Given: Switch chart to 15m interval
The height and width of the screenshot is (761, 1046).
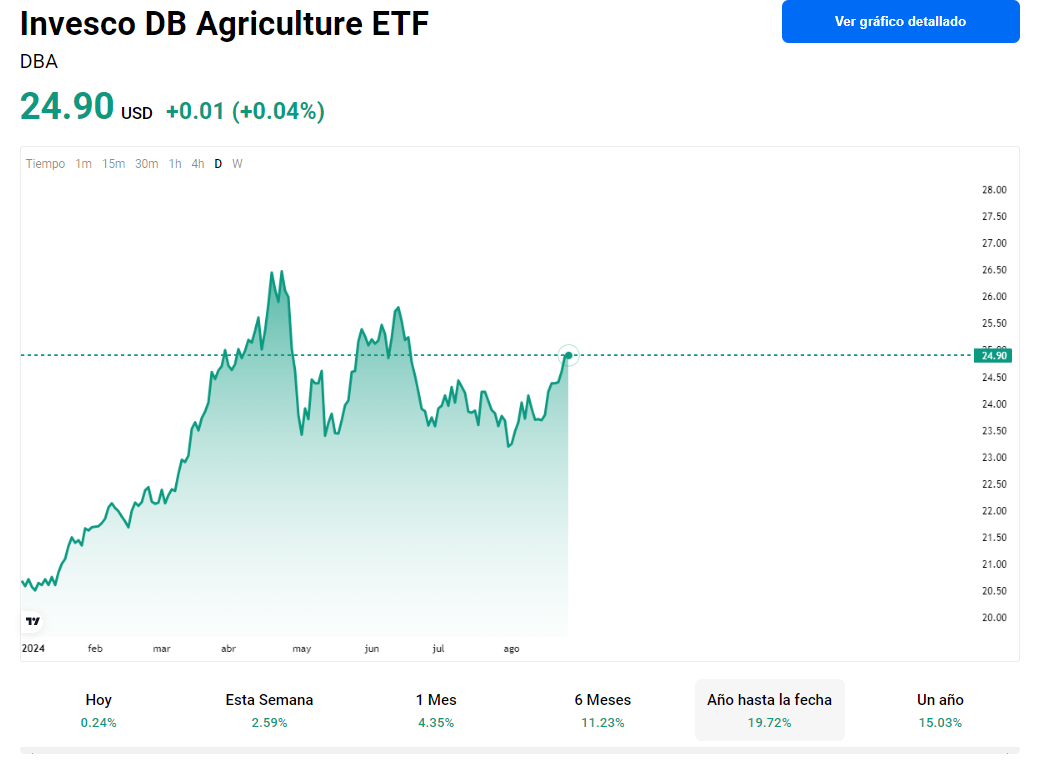Looking at the screenshot, I should (x=113, y=164).
